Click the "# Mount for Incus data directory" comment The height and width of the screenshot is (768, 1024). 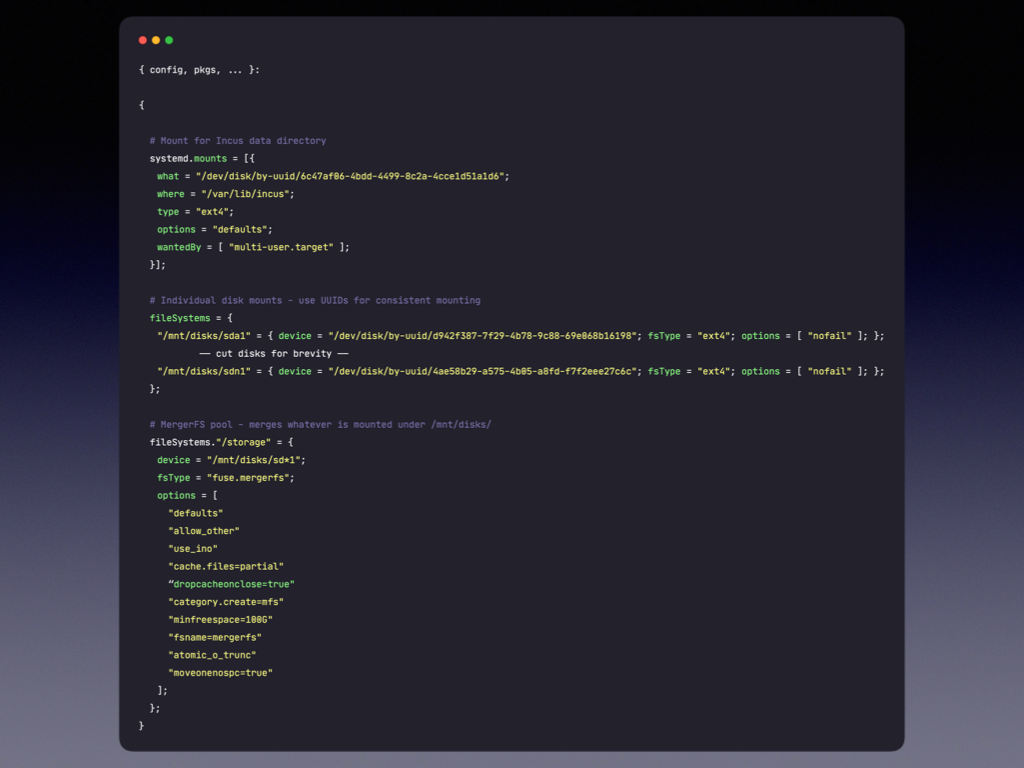click(x=238, y=140)
